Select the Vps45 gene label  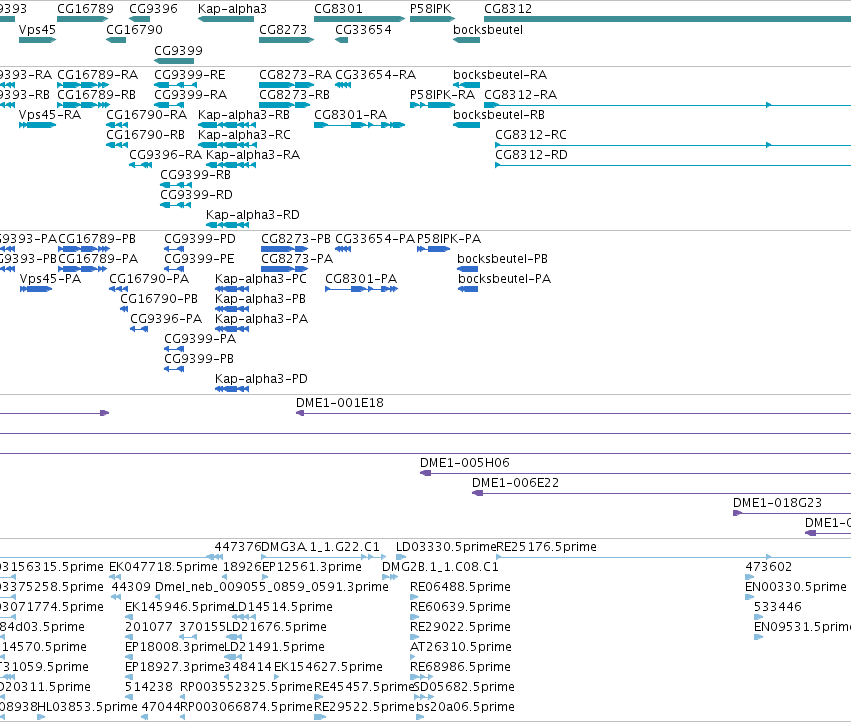[x=37, y=29]
